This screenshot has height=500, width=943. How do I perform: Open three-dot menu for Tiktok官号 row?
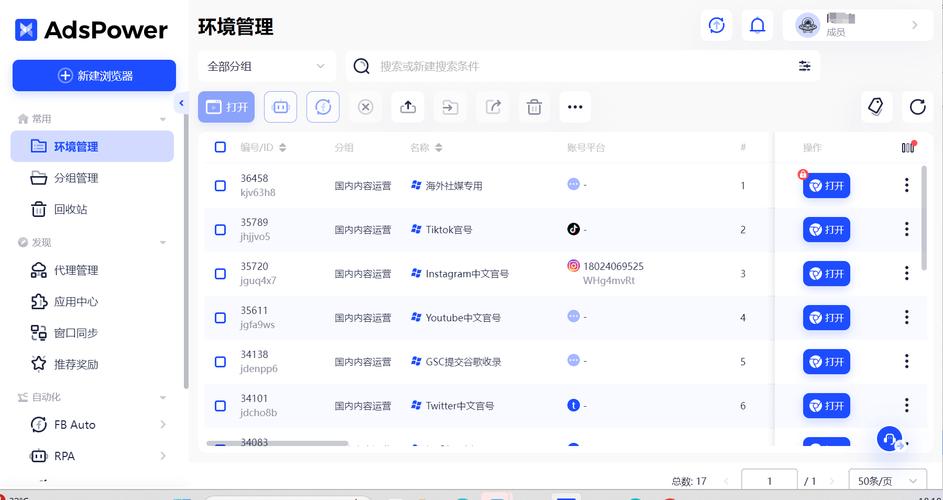tap(907, 229)
